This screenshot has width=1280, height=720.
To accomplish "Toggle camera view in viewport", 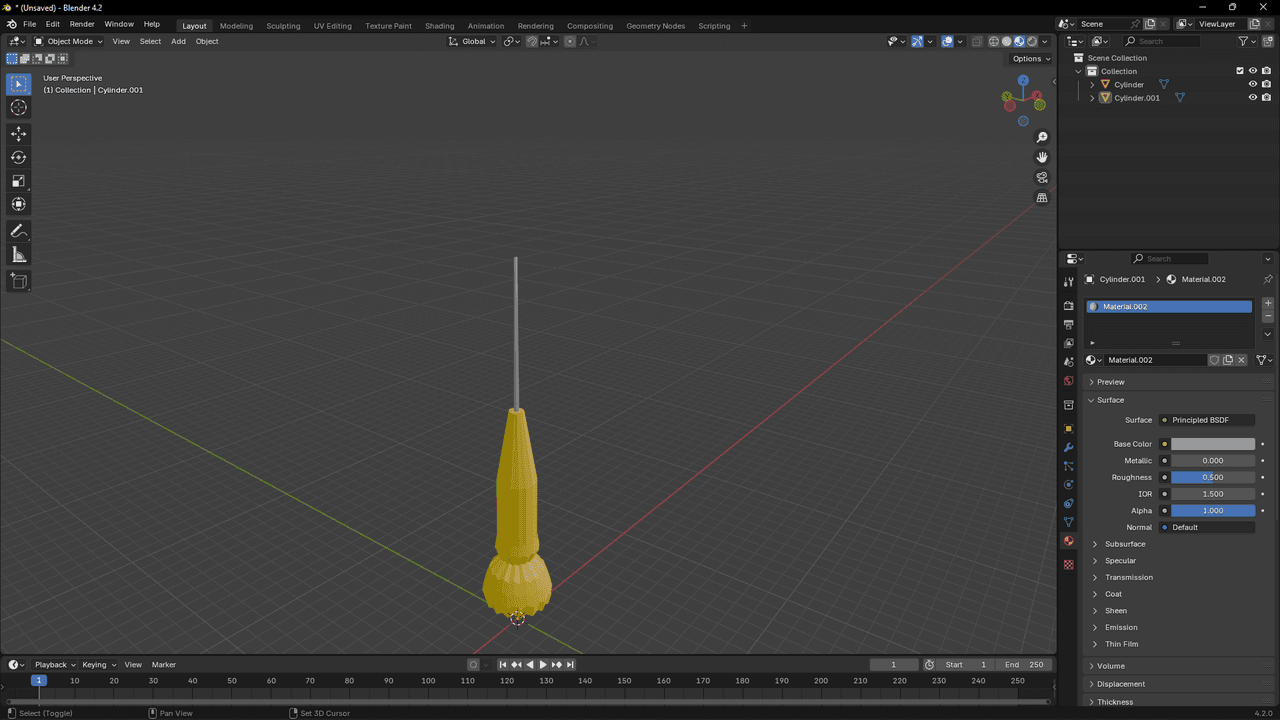I will coord(1042,178).
